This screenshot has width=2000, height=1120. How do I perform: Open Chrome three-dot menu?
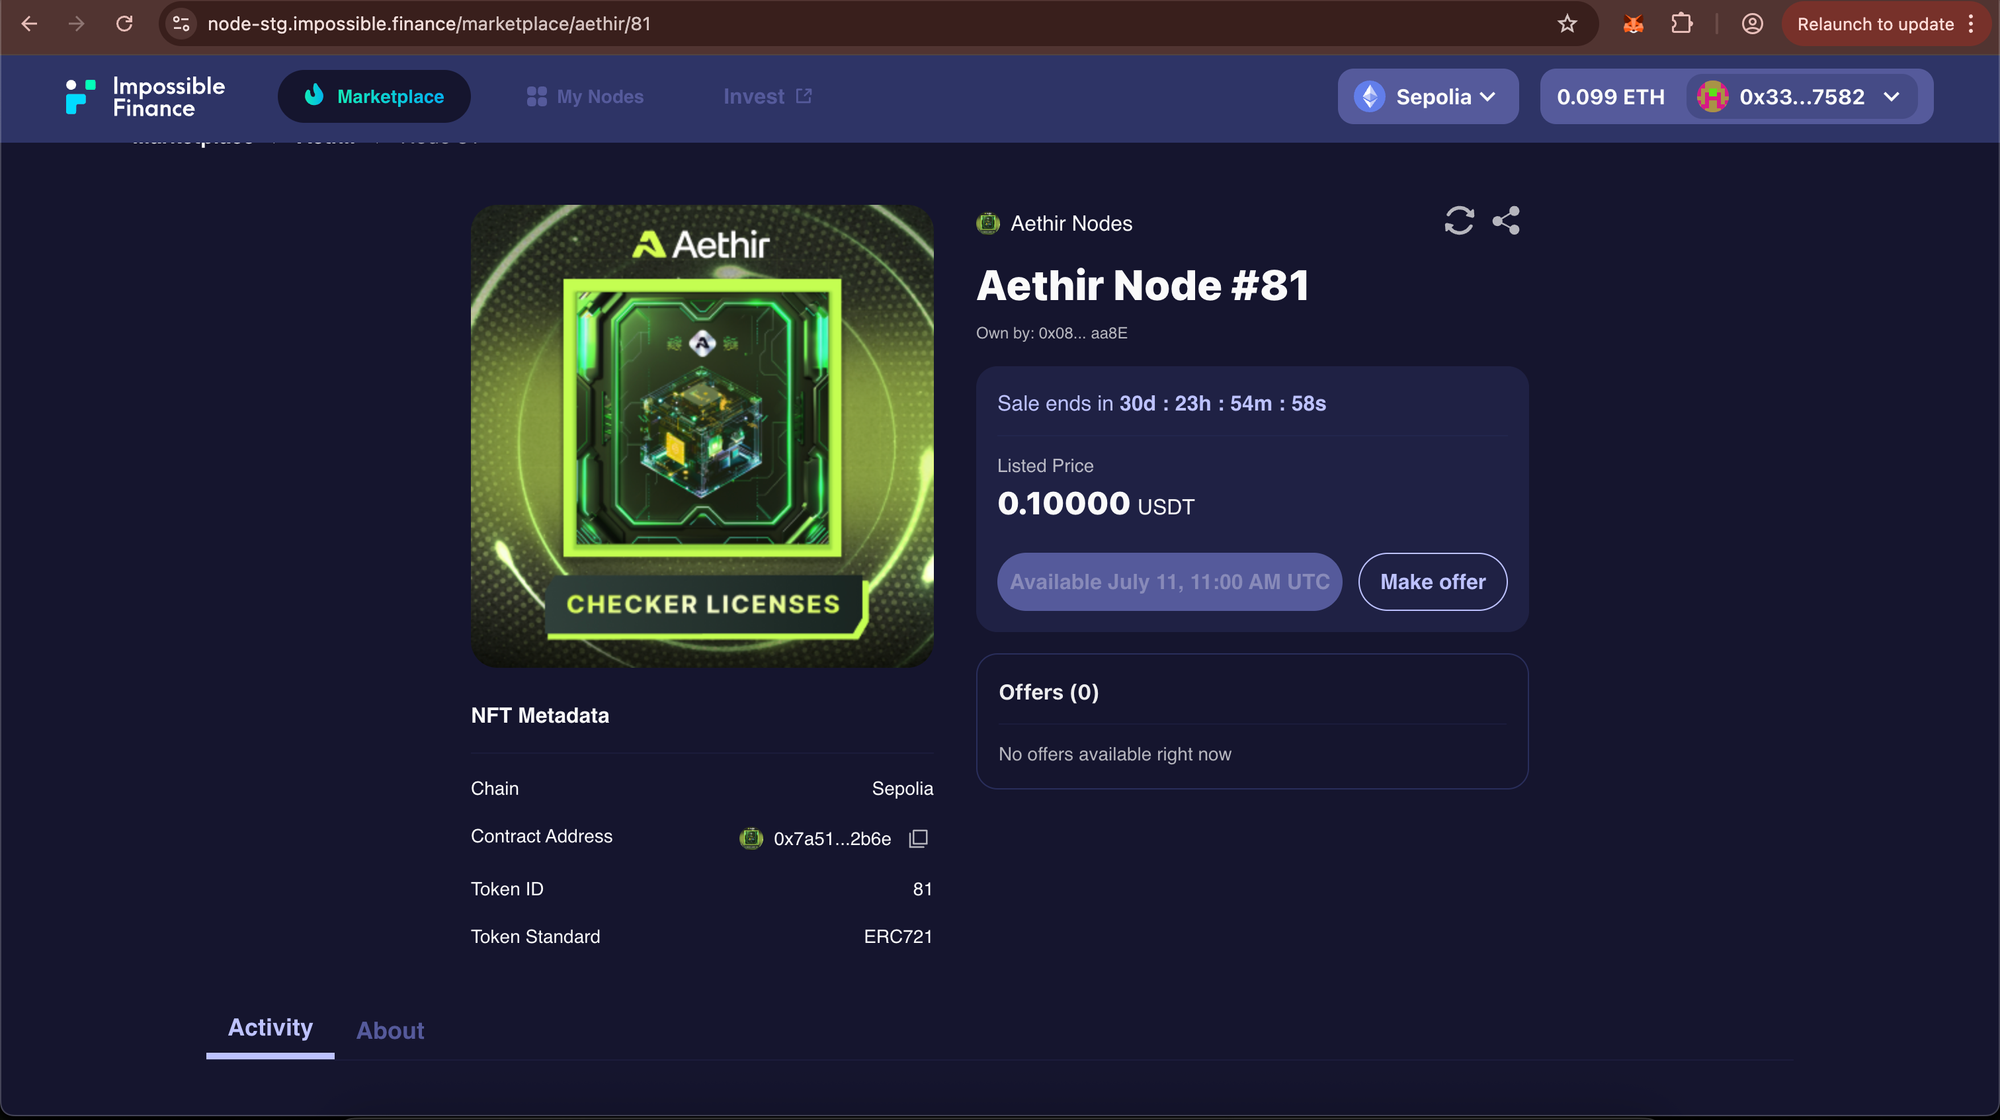(x=1971, y=24)
